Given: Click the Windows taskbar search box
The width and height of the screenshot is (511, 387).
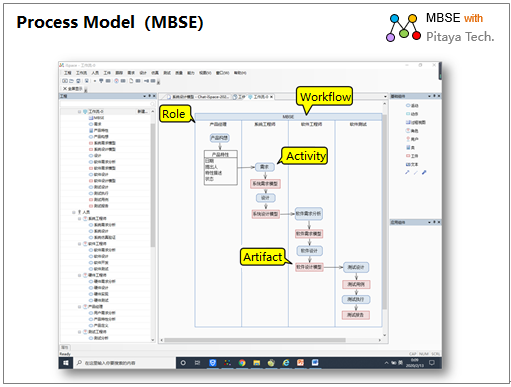Looking at the screenshot, I should tap(124, 363).
